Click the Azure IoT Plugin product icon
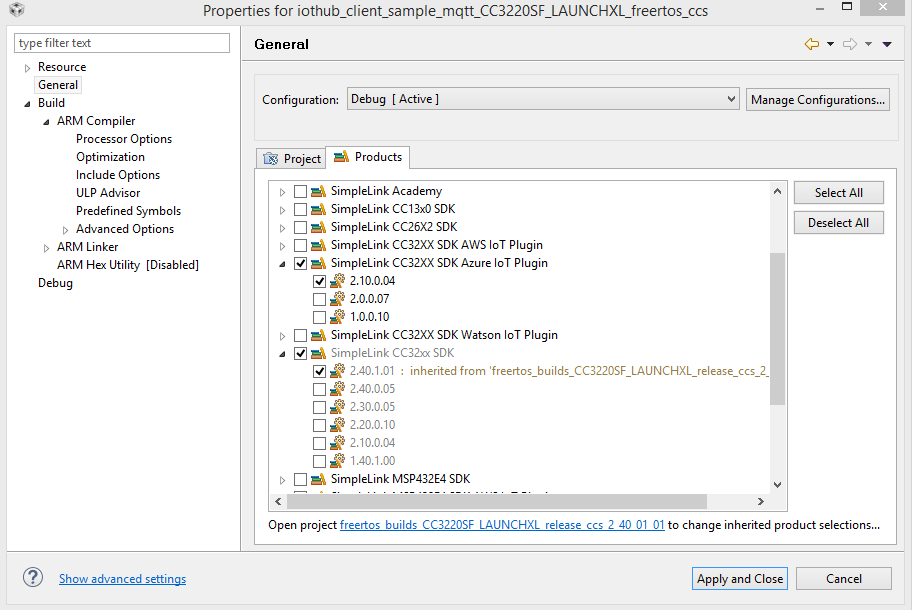Screen dimensions: 912x610 coord(318,263)
